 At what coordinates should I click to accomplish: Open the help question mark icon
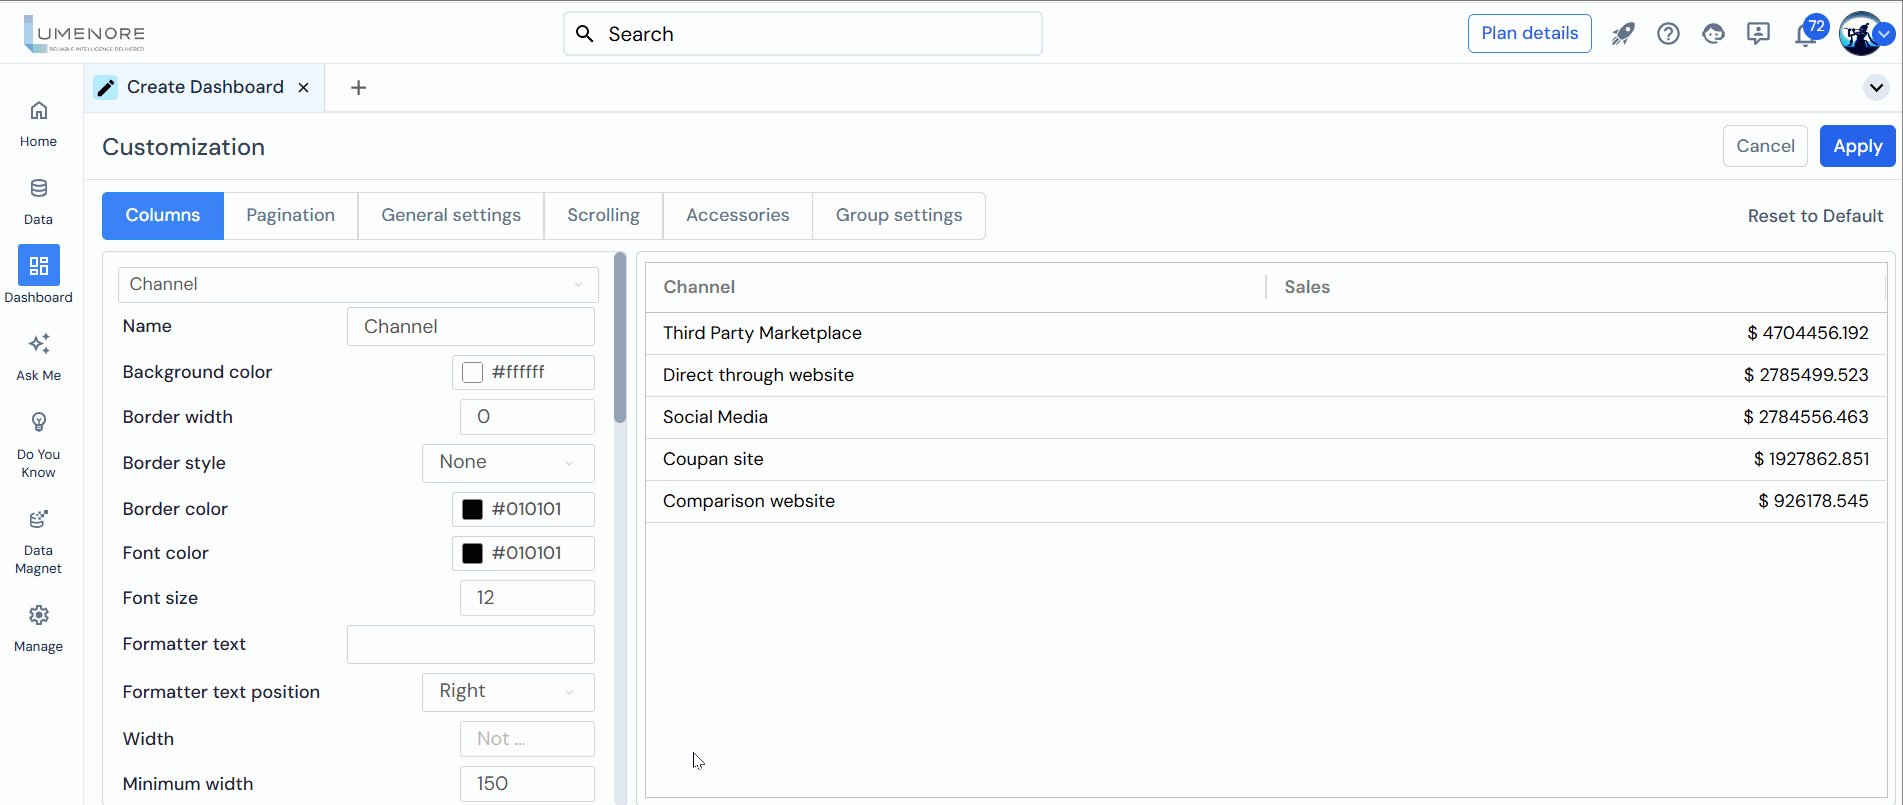[1668, 34]
